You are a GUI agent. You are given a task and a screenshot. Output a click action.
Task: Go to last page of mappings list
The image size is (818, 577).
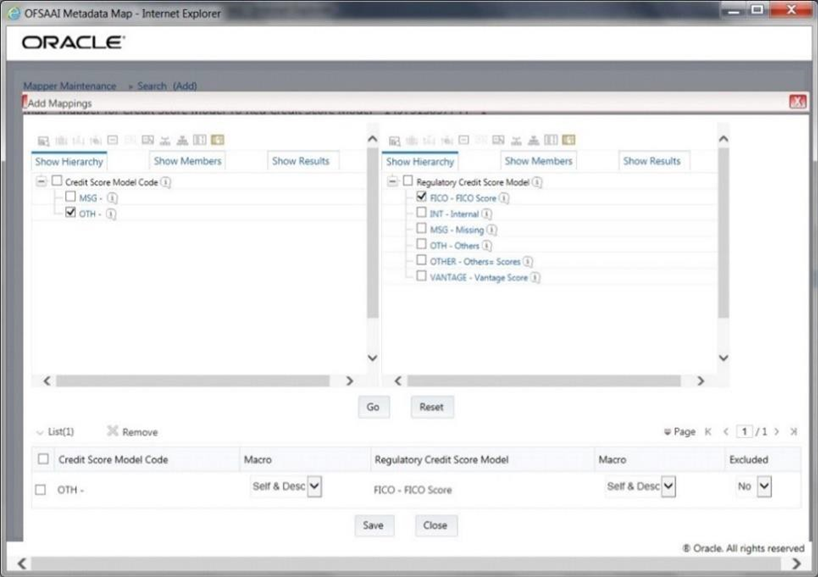click(x=793, y=431)
